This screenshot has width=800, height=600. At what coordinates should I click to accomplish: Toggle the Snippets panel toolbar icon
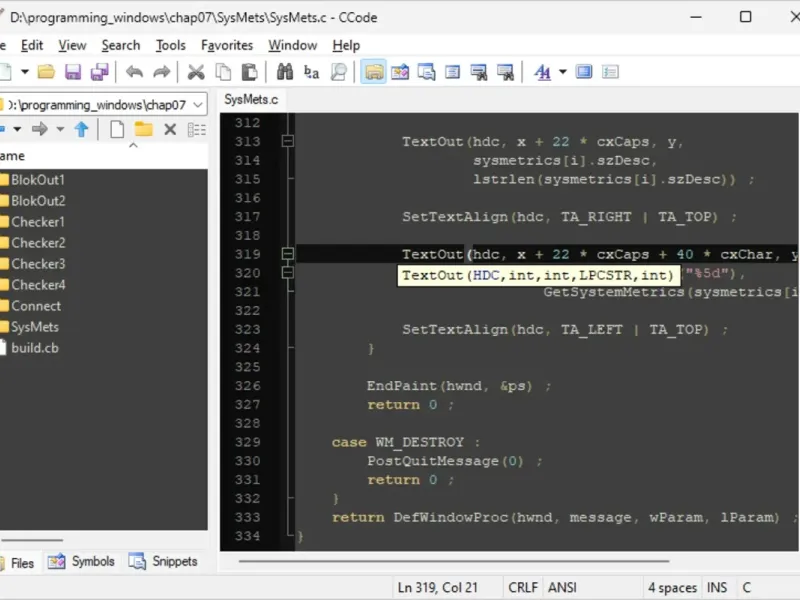pyautogui.click(x=427, y=72)
